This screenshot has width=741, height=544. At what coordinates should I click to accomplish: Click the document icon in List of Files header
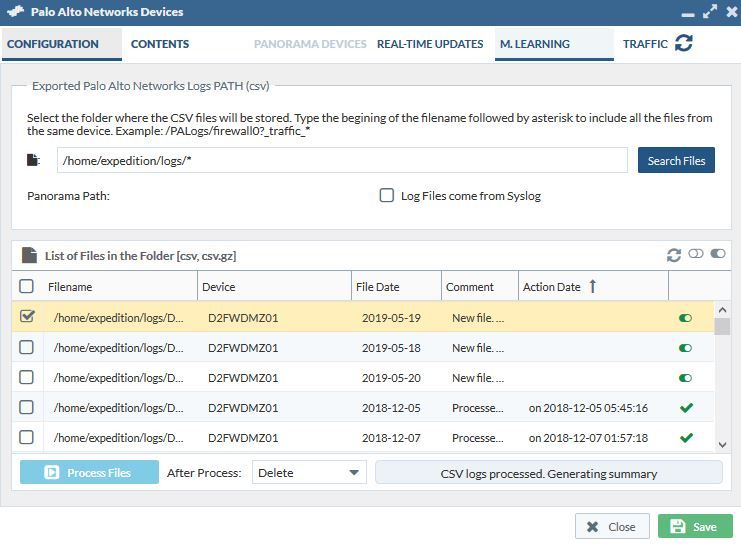[x=29, y=255]
